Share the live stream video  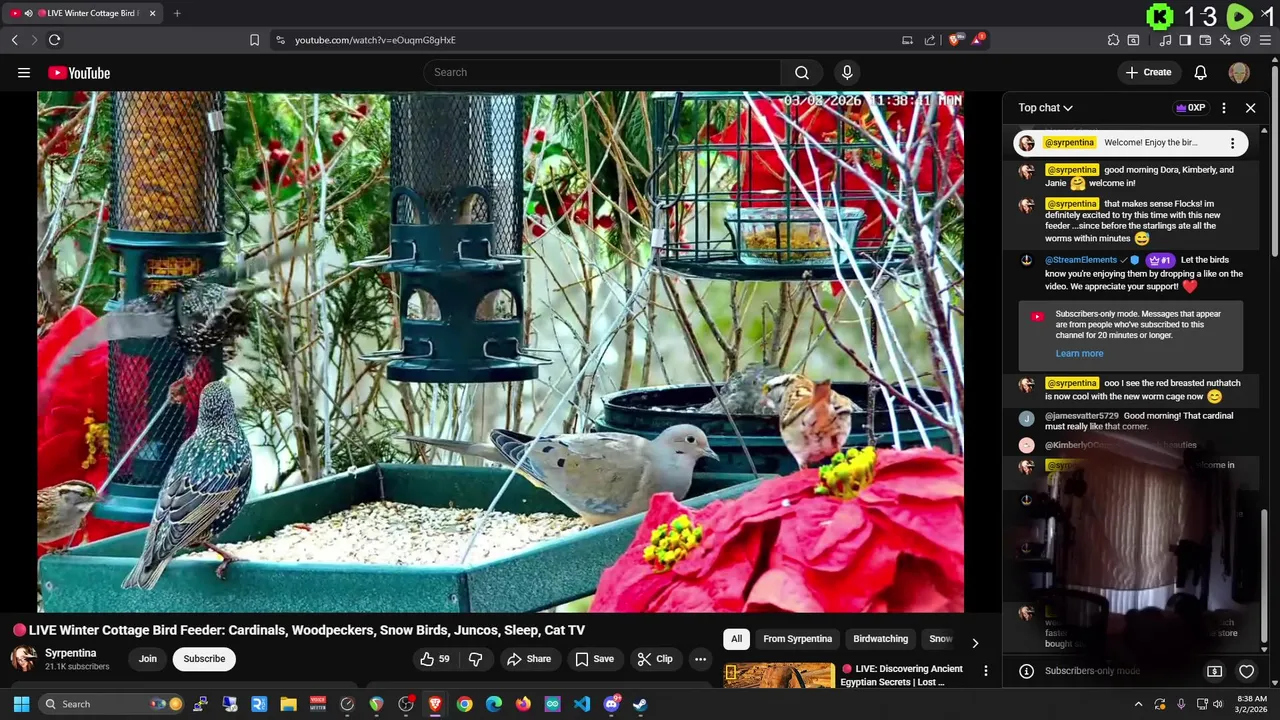(529, 659)
